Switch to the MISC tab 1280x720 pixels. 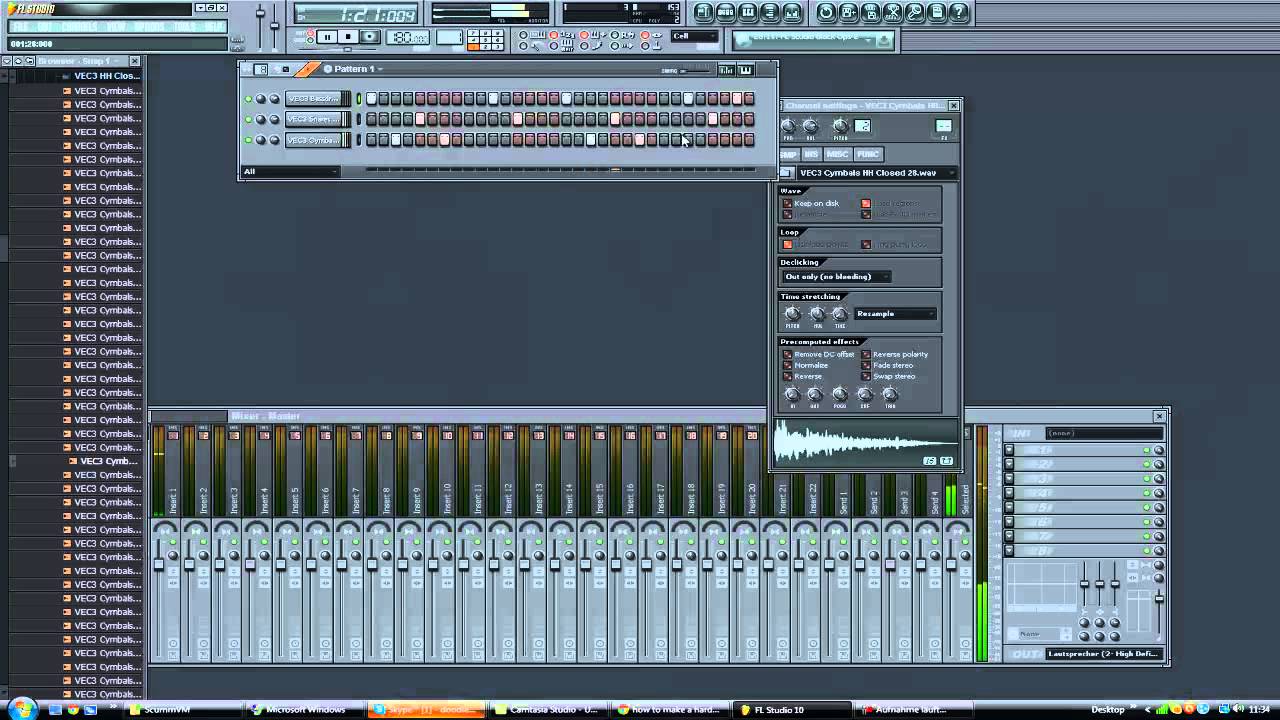837,154
